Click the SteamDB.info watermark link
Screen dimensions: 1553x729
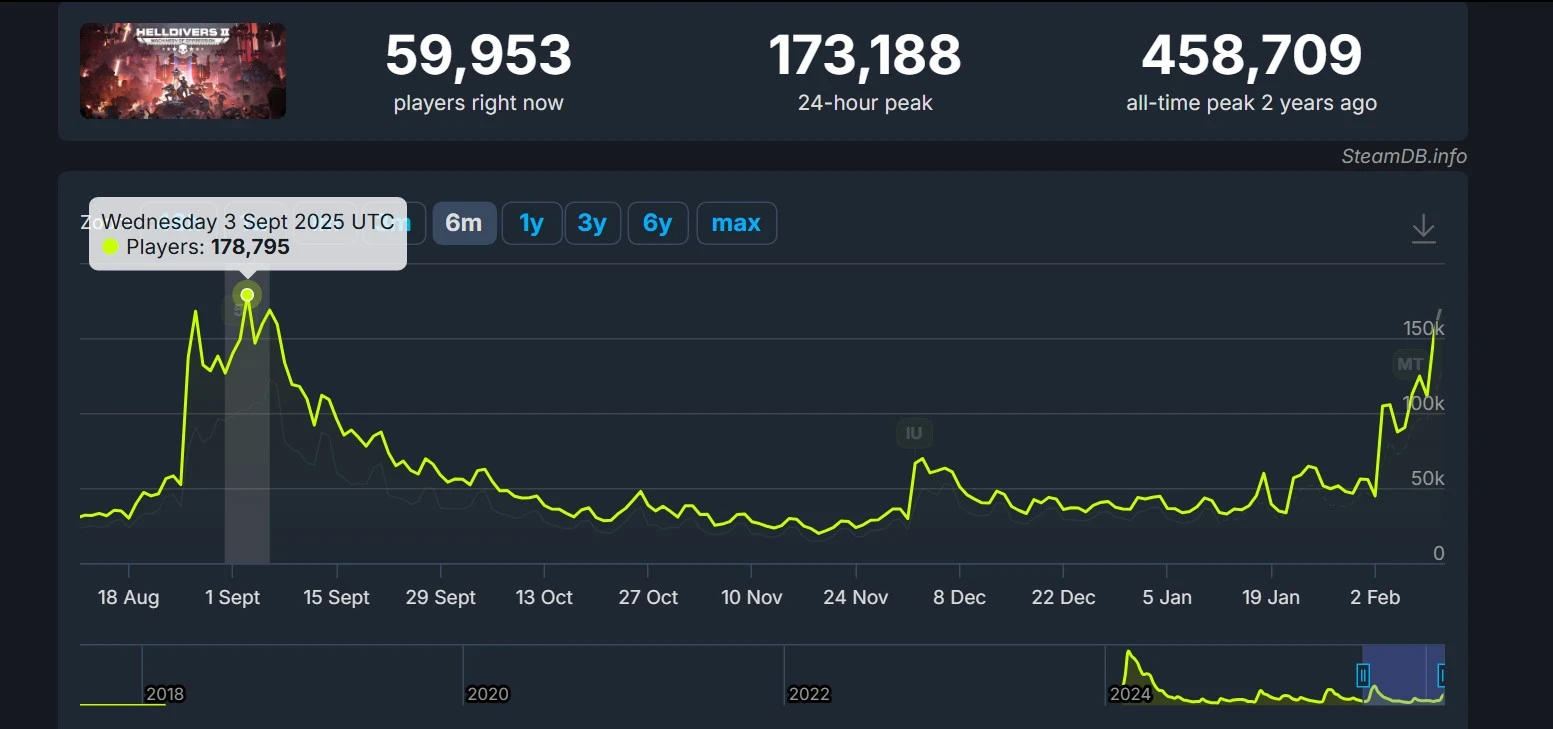[1403, 156]
